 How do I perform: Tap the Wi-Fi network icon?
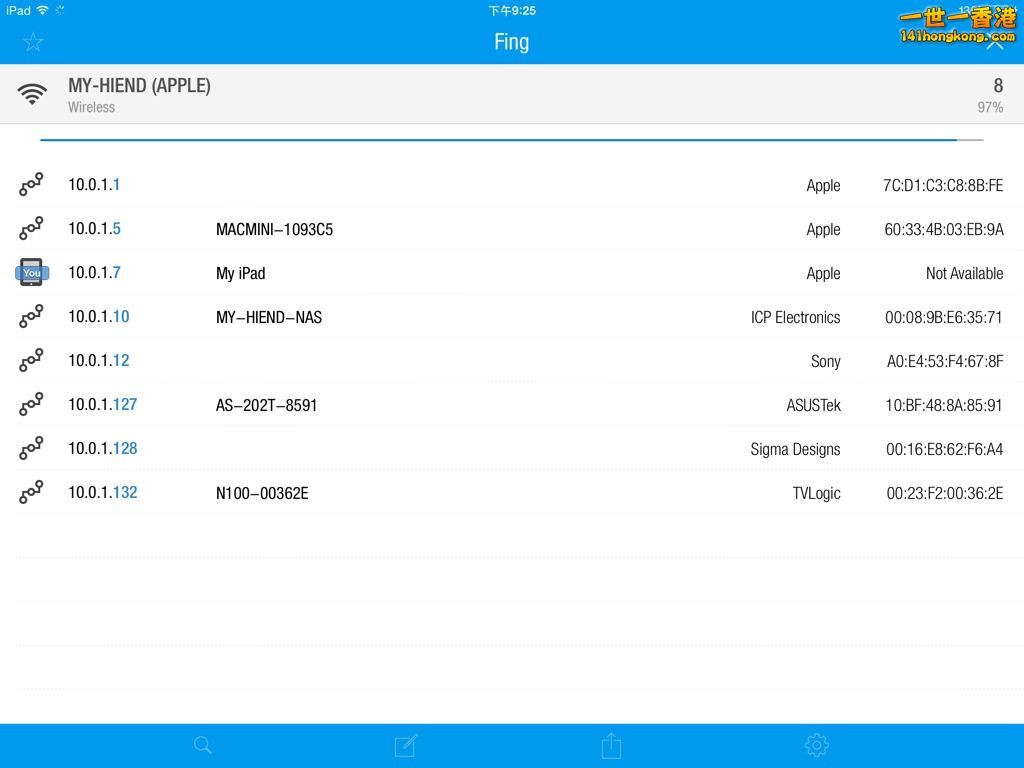click(32, 95)
